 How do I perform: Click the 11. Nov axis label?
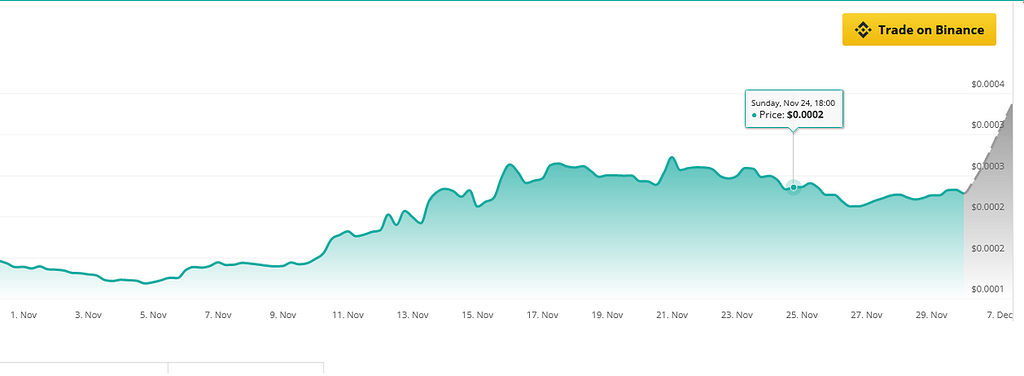[347, 315]
